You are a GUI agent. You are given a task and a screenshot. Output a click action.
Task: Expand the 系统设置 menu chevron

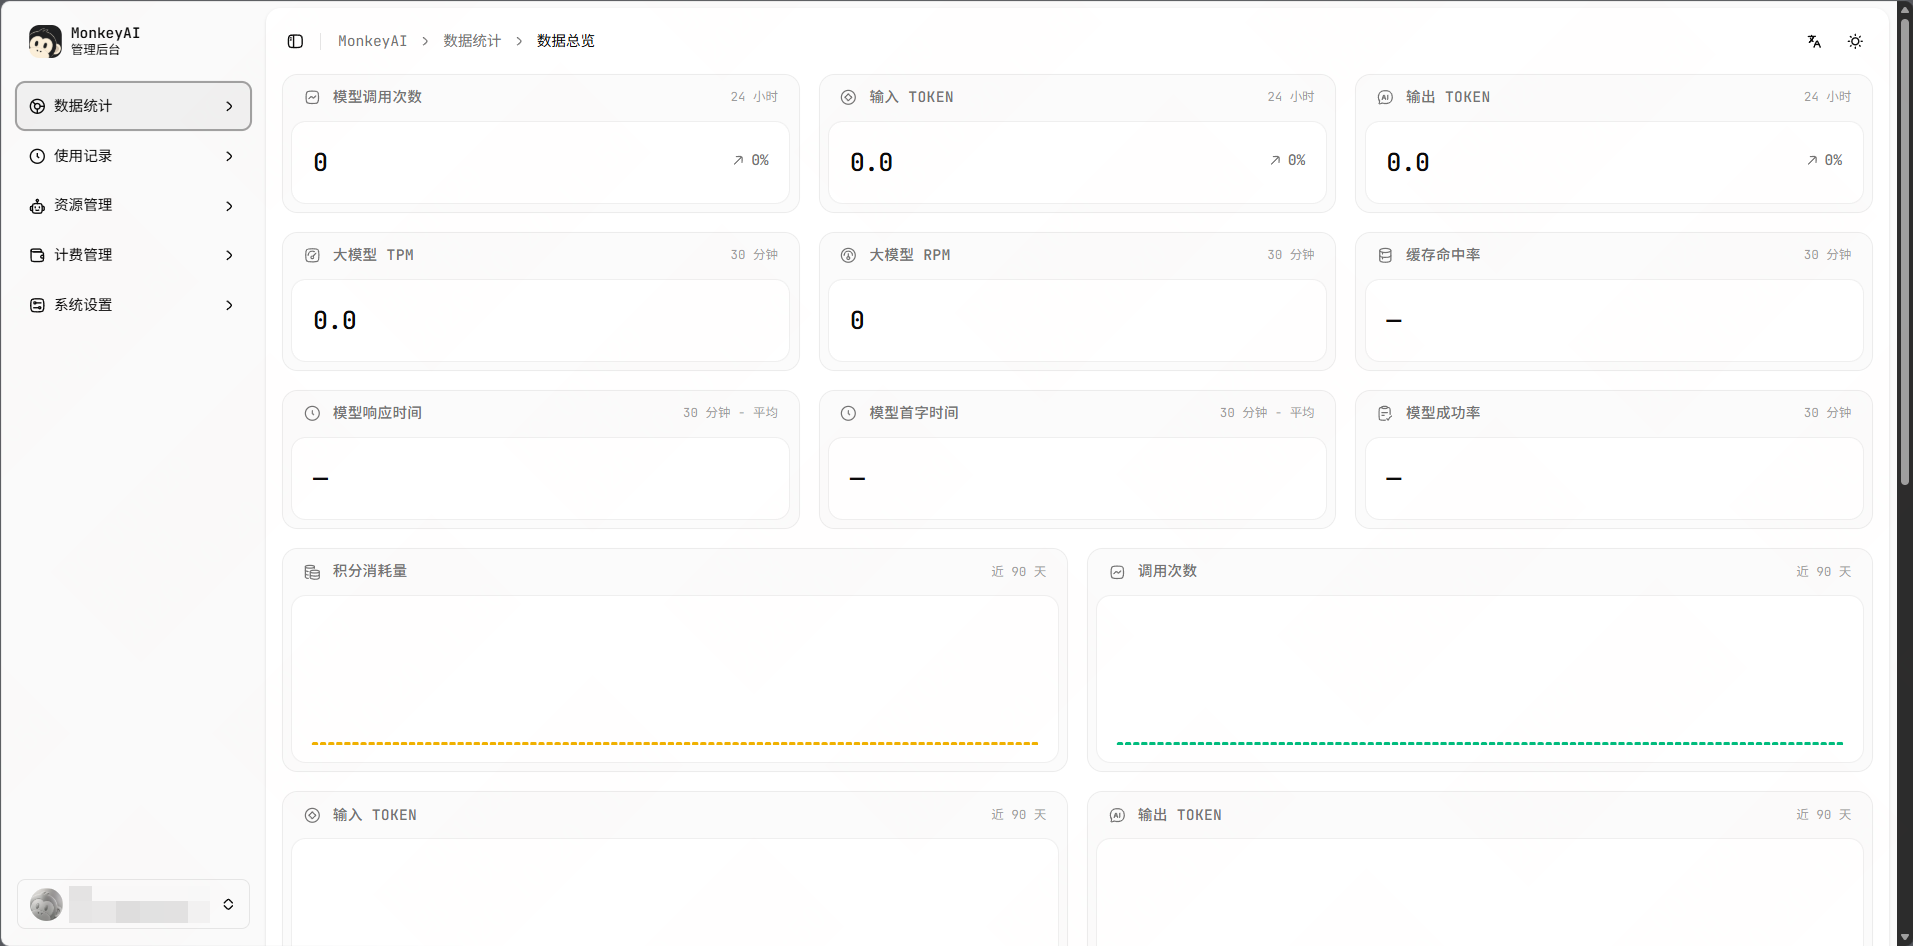click(x=229, y=305)
